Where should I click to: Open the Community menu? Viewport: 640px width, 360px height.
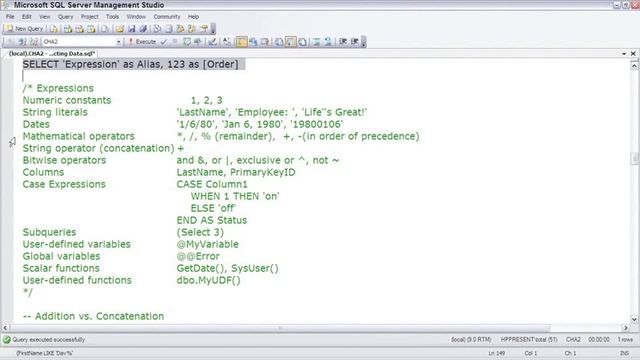[167, 17]
